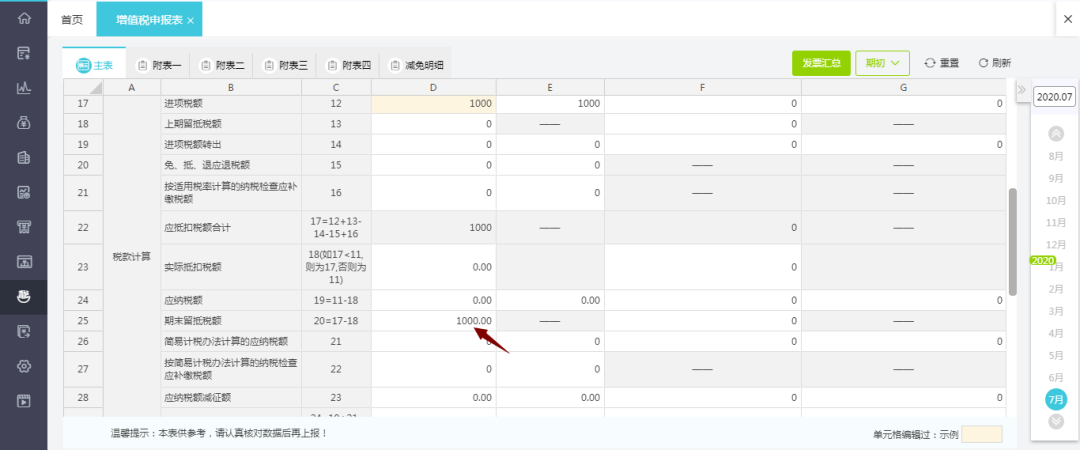Open the line chart icon in sidebar
This screenshot has width=1080, height=450.
(24, 87)
